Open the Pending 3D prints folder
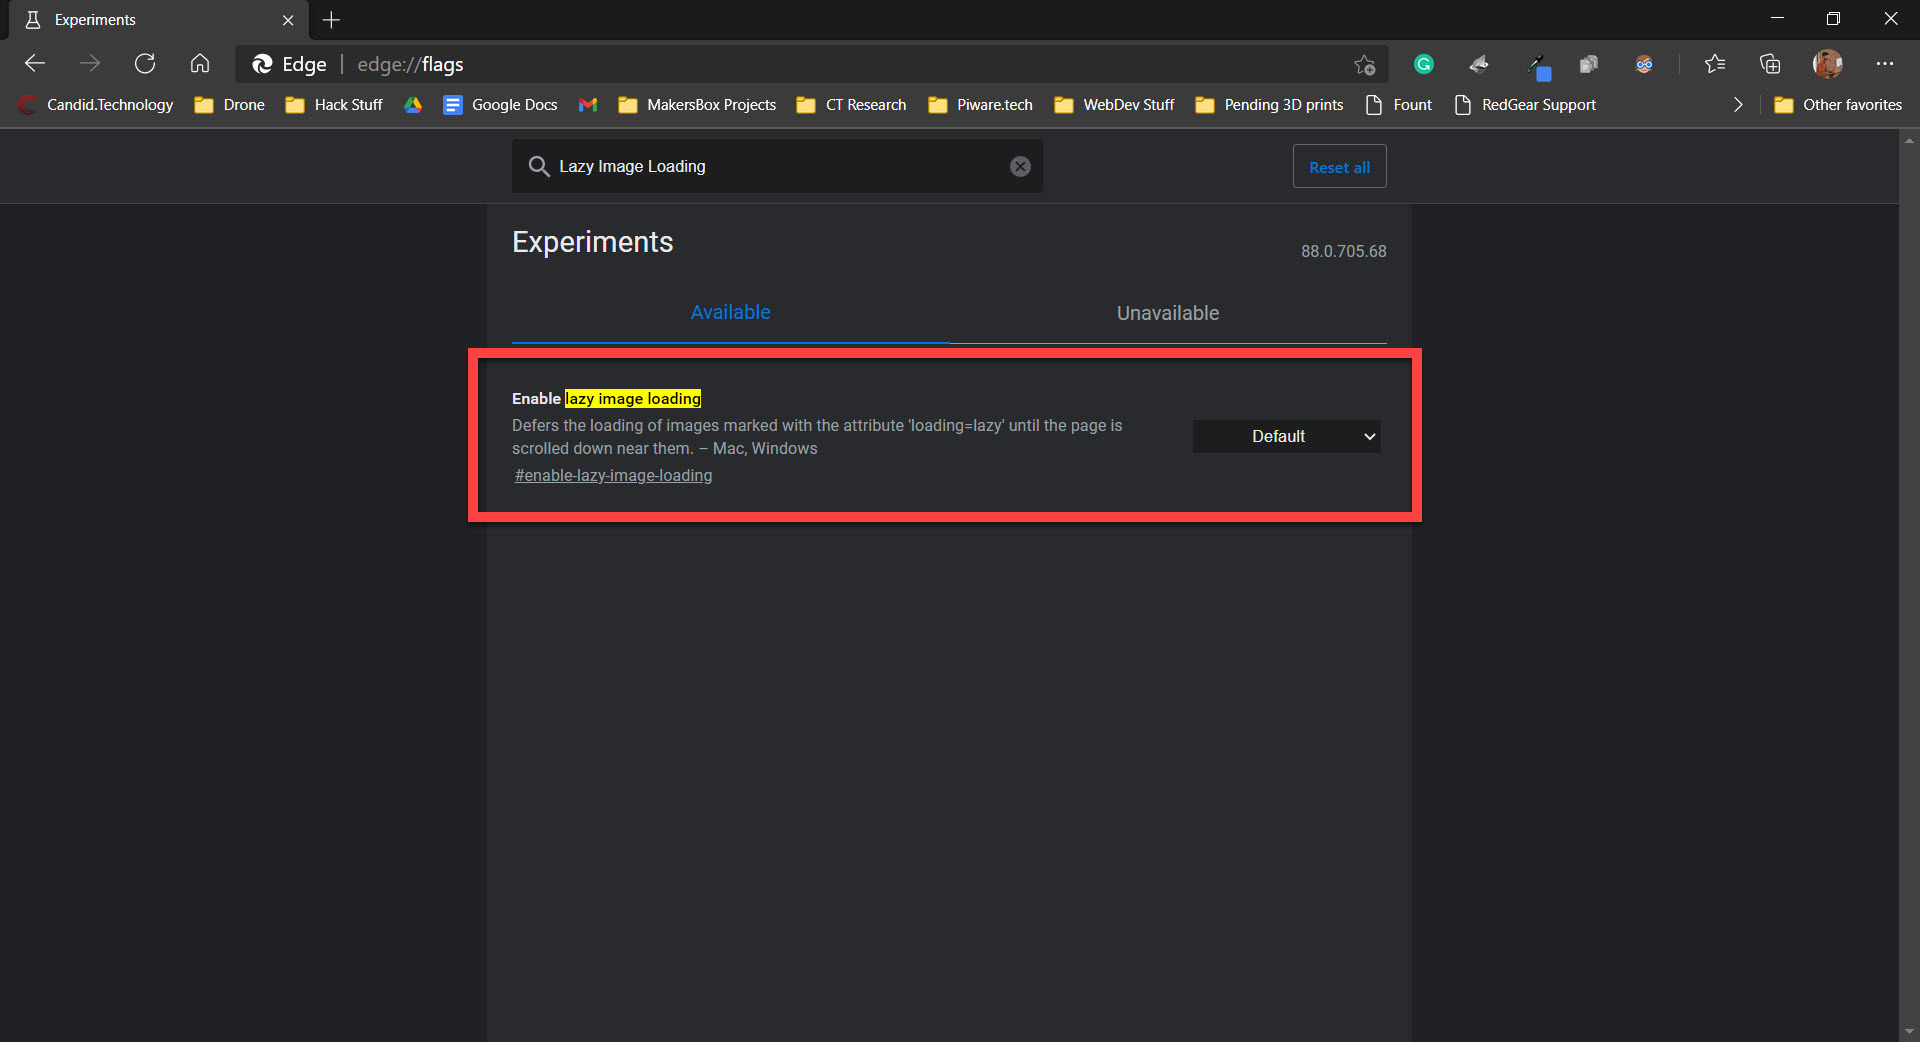1920x1042 pixels. point(1269,105)
